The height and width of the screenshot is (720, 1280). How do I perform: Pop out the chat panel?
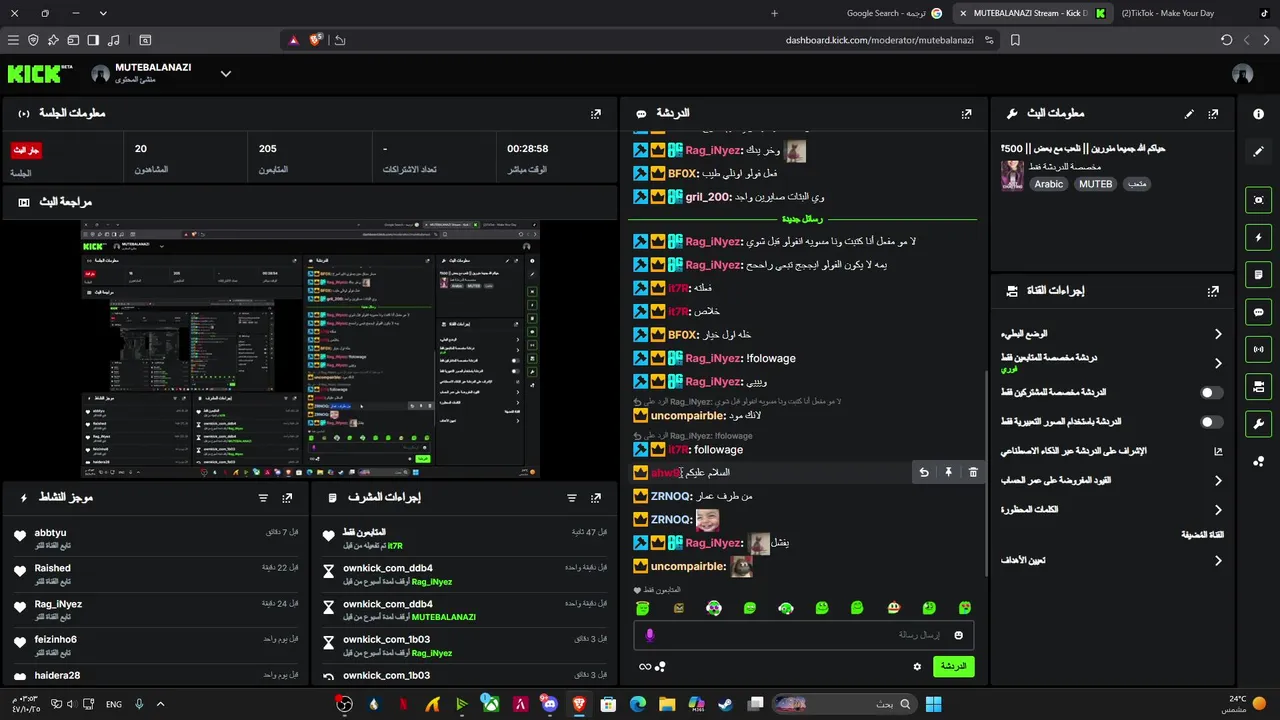[x=966, y=114]
